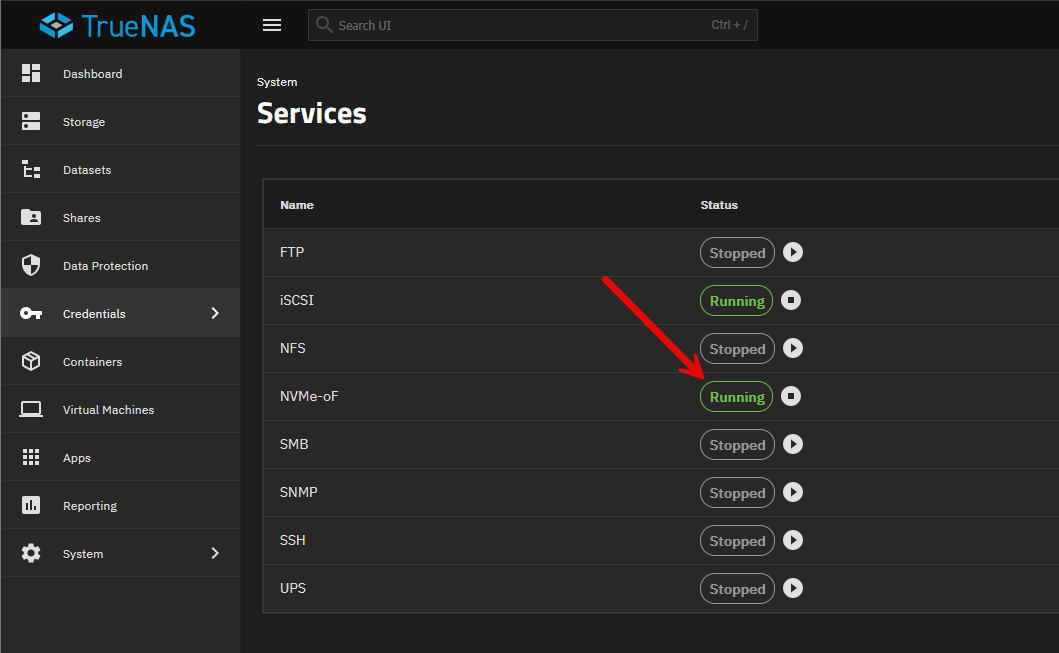Click the System breadcrumb link
This screenshot has width=1059, height=653.
(277, 82)
